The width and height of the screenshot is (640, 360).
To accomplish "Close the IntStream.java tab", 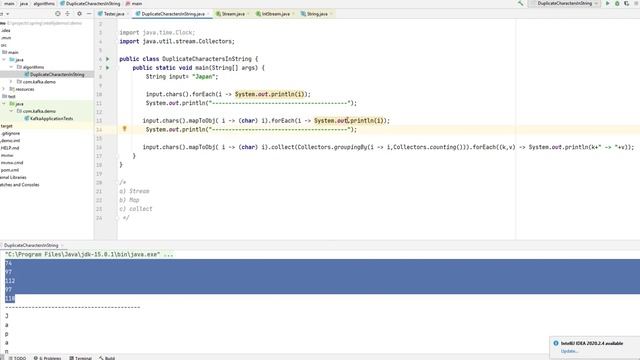I will [x=293, y=14].
